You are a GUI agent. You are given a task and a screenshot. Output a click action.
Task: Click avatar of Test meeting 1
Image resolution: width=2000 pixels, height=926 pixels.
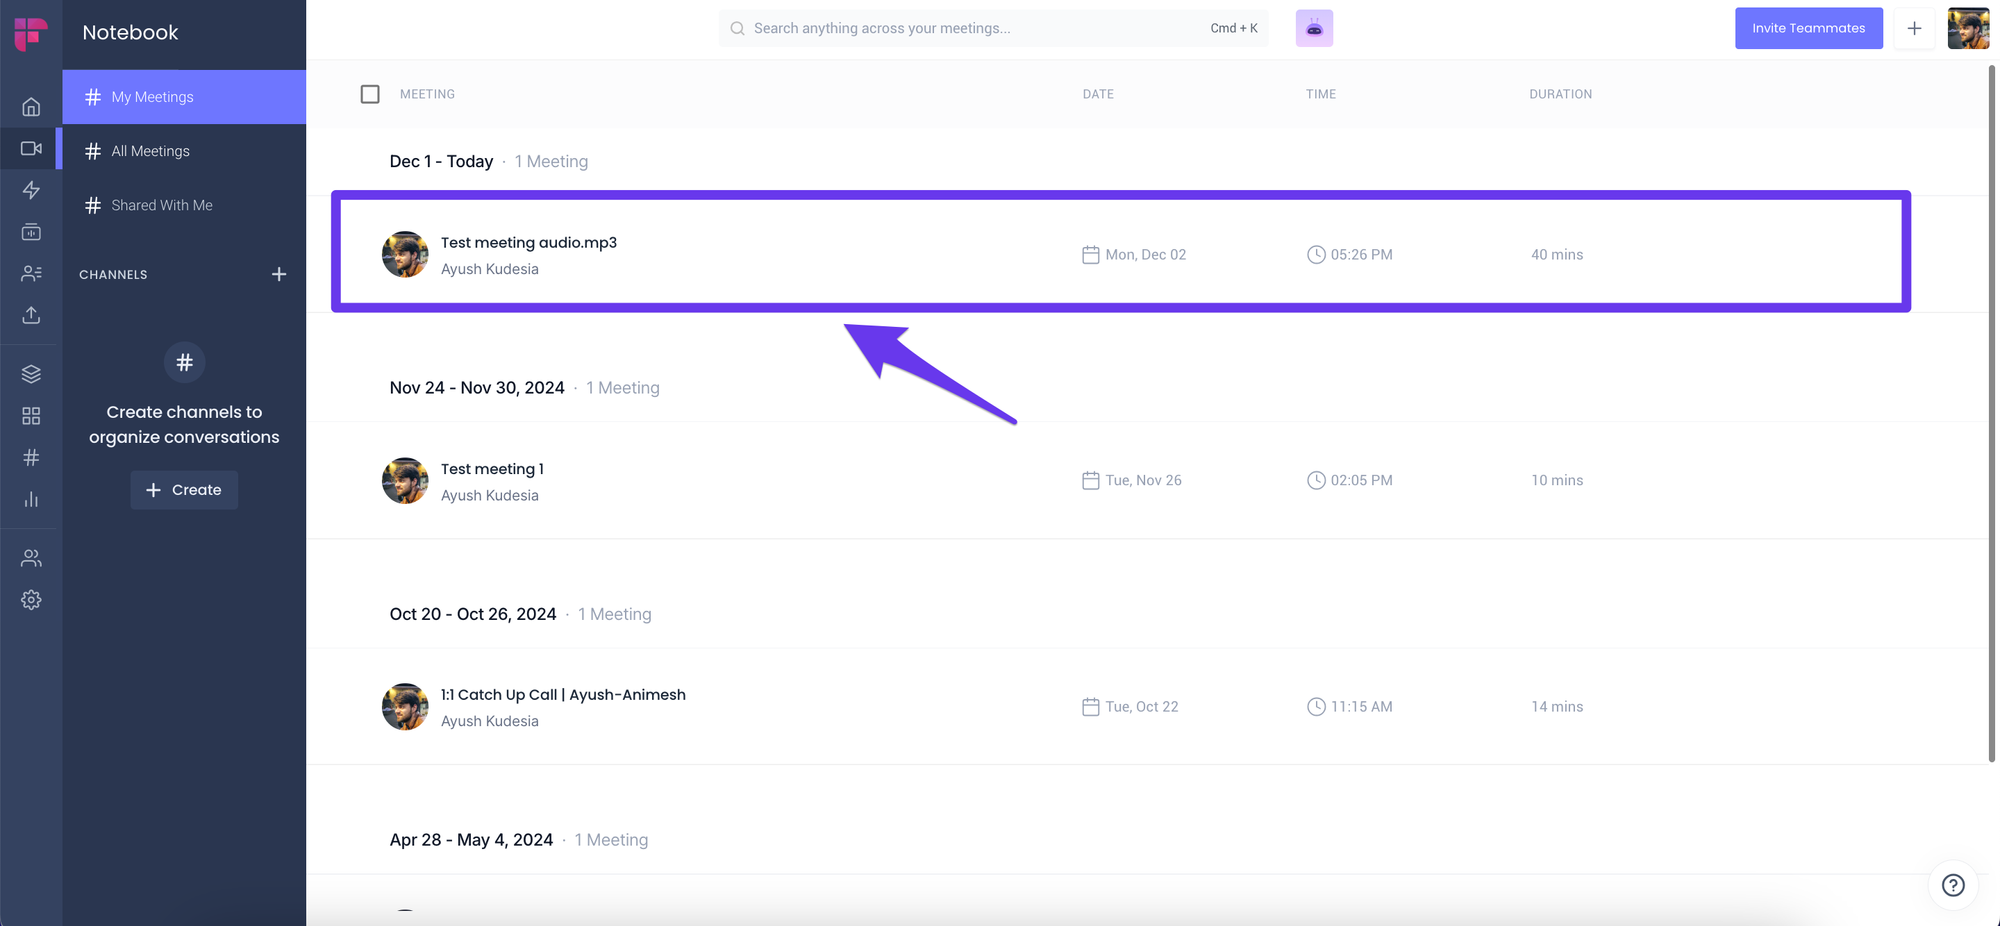[405, 481]
